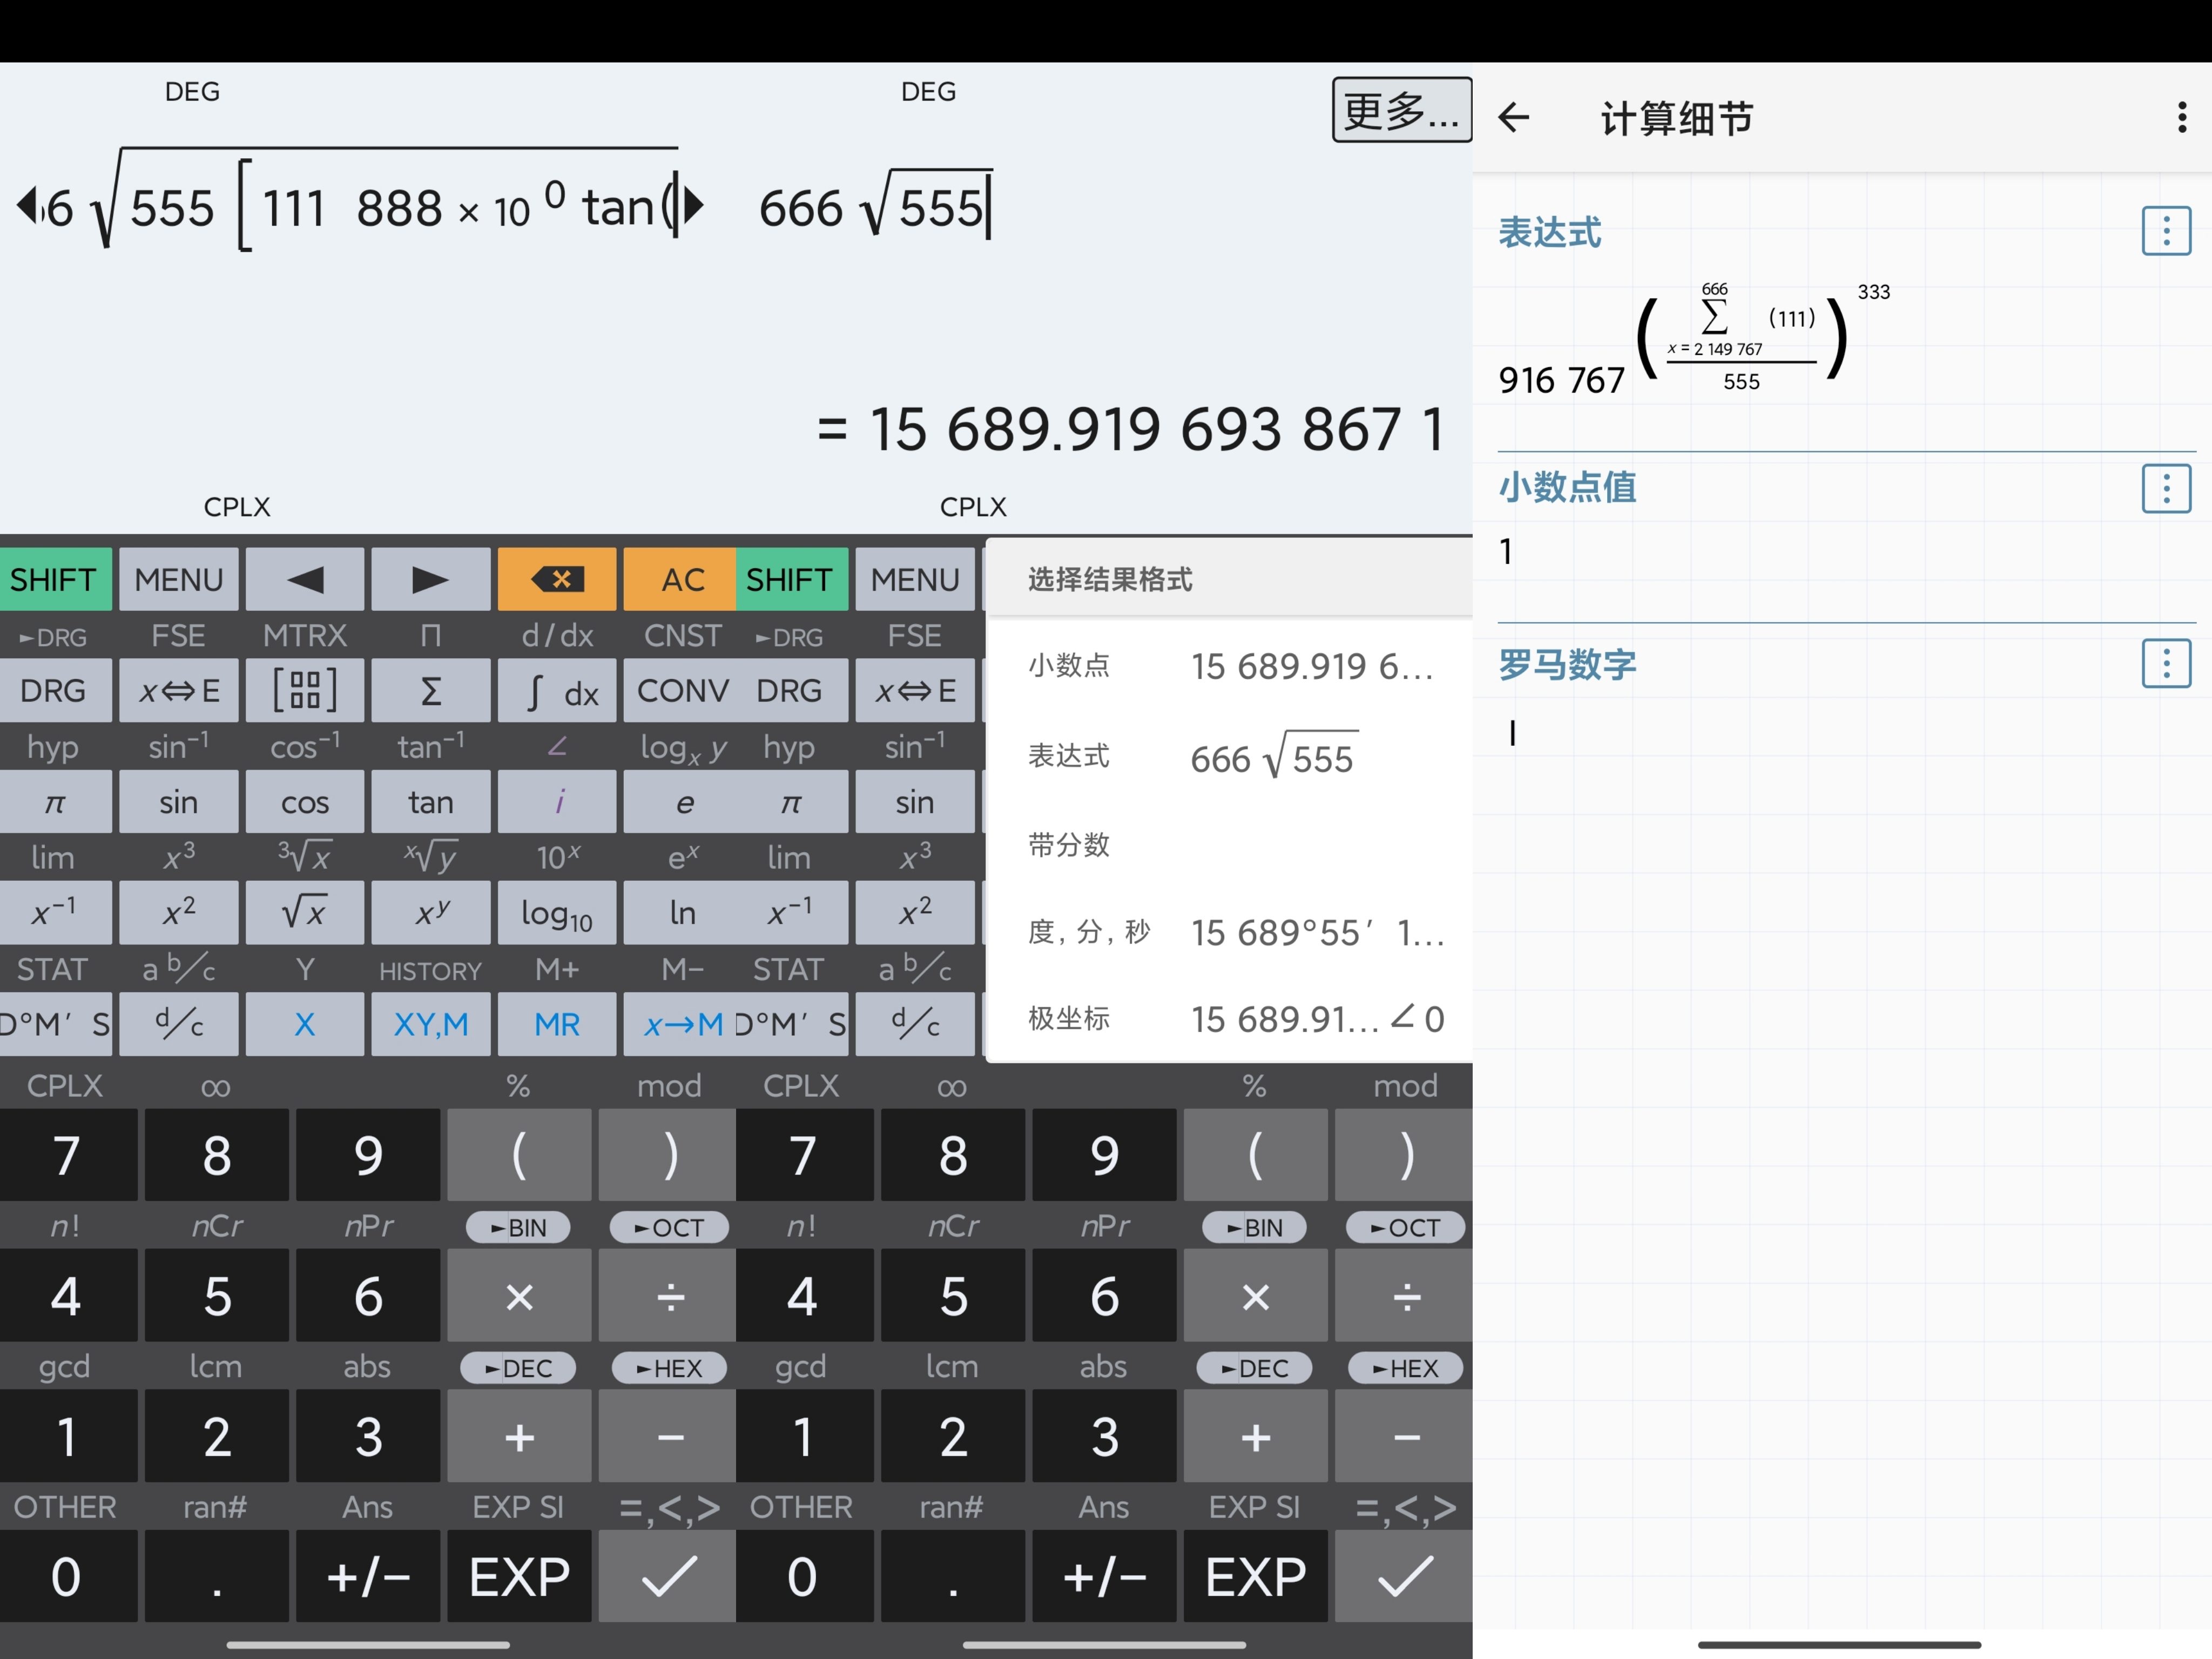2212x1659 pixels.
Task: Tap the EXP key on right calculator
Action: click(x=1255, y=1576)
